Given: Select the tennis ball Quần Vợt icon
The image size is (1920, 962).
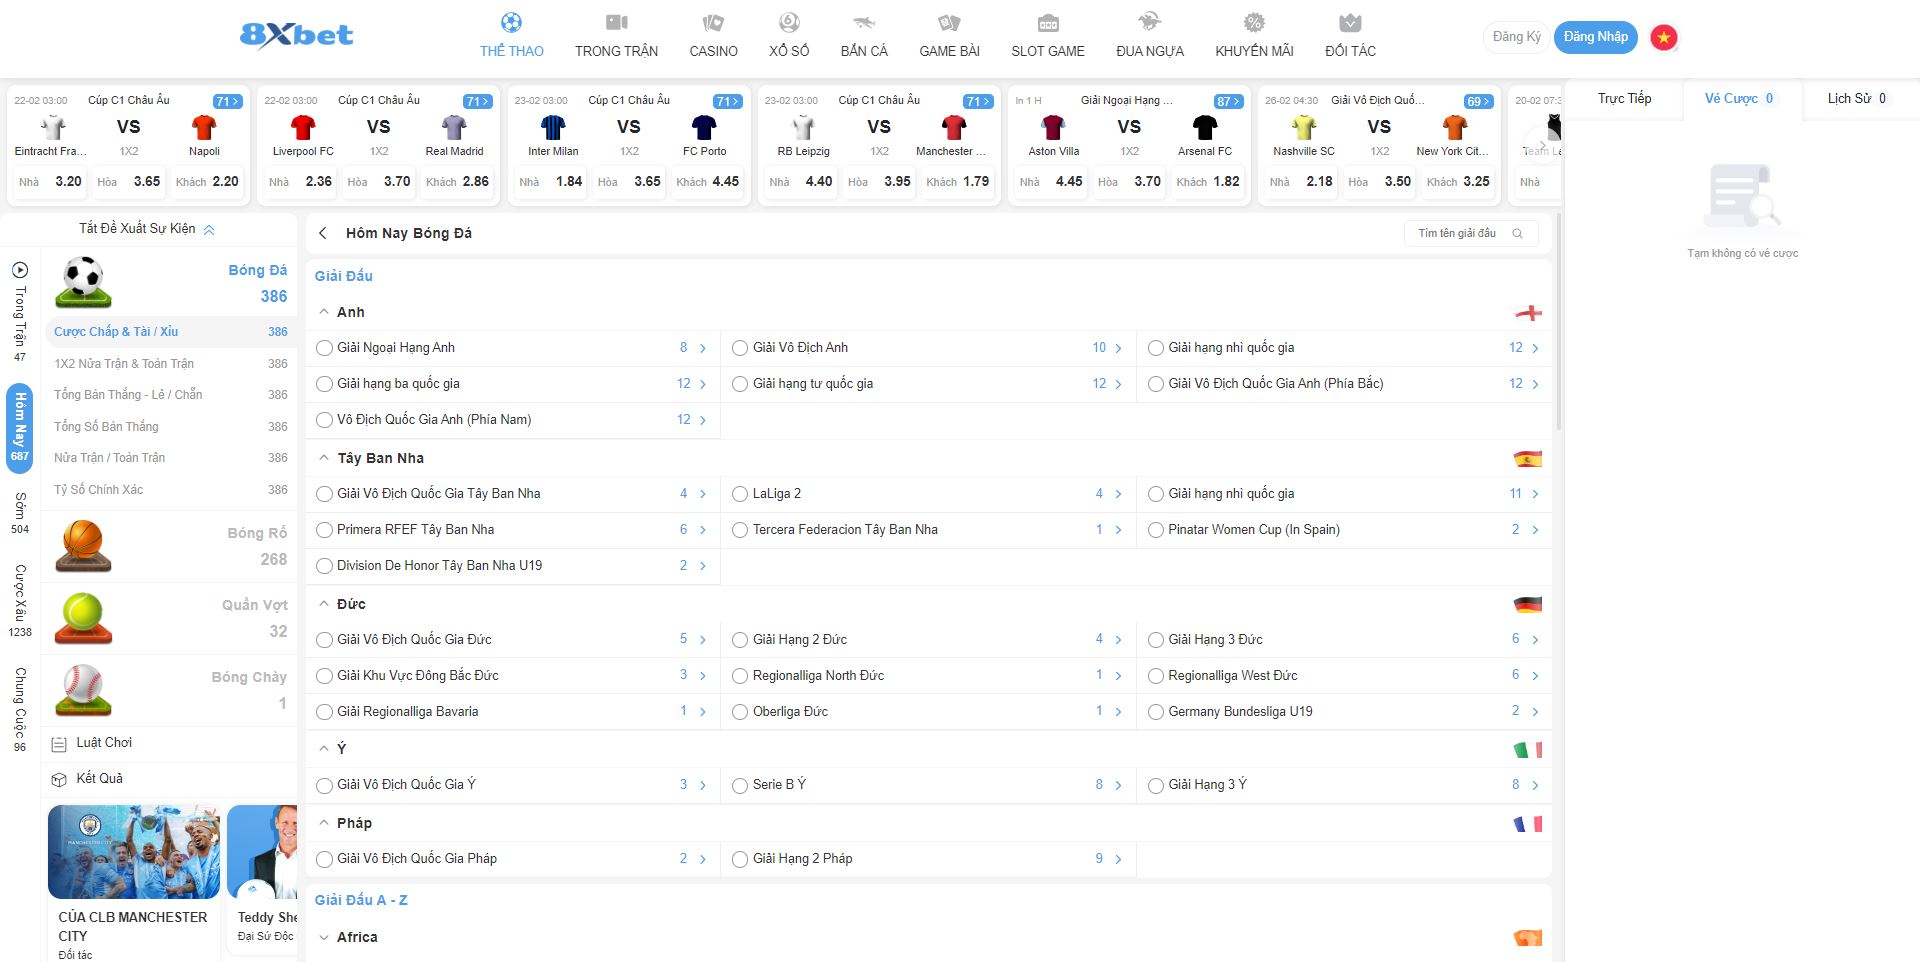Looking at the screenshot, I should (x=83, y=617).
